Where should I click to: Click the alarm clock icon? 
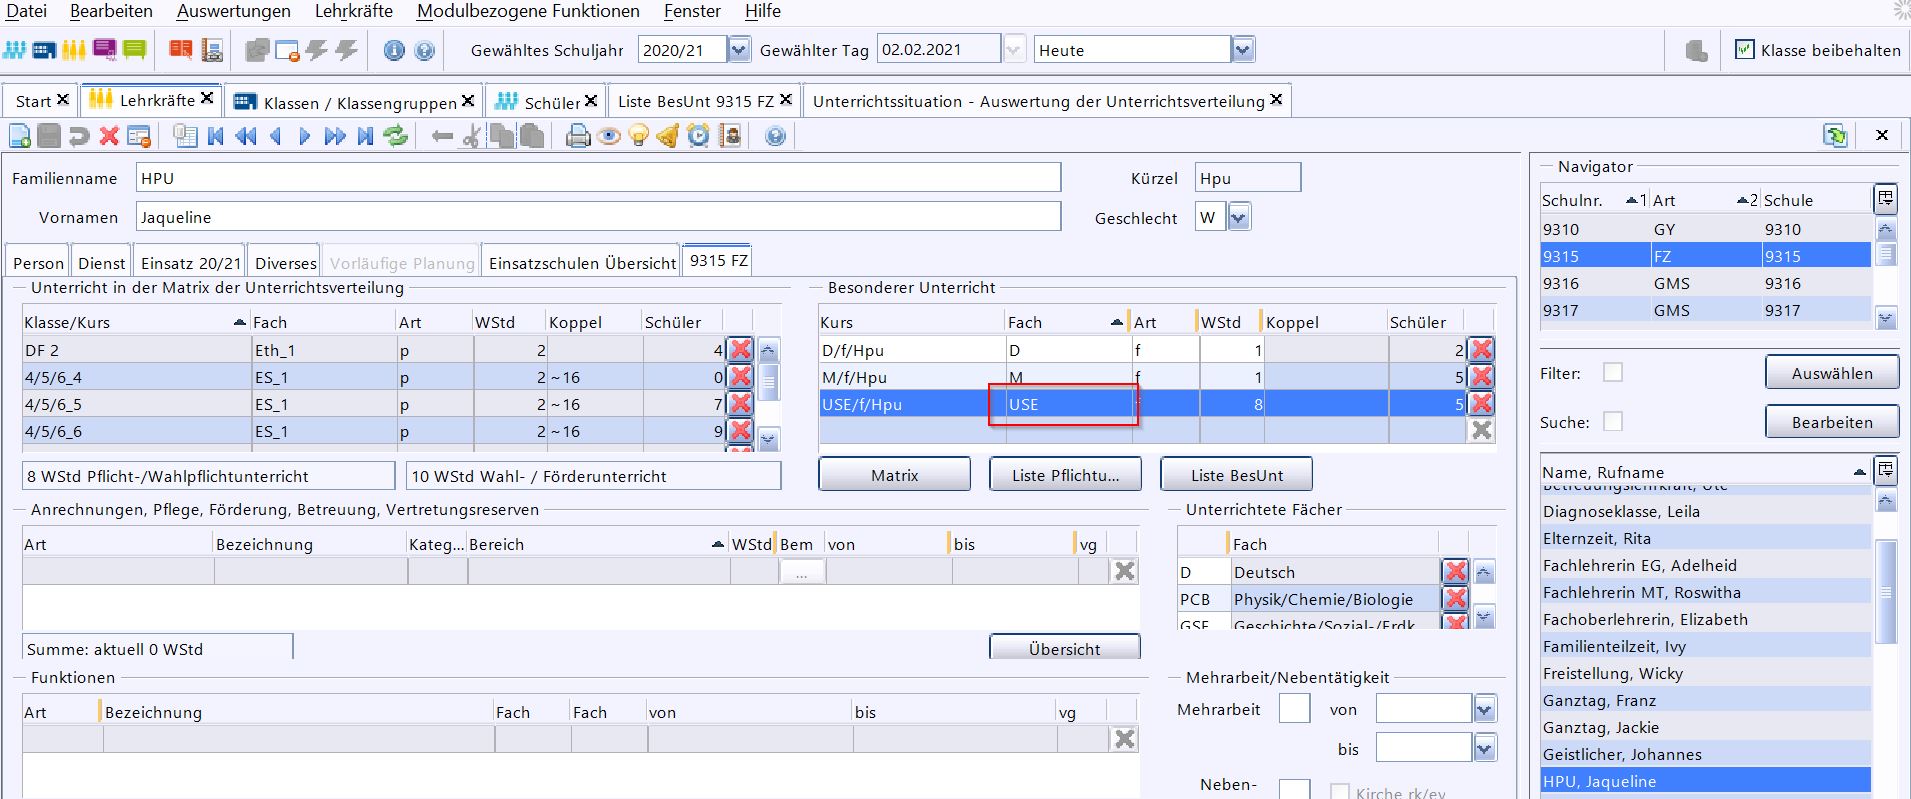pyautogui.click(x=698, y=136)
